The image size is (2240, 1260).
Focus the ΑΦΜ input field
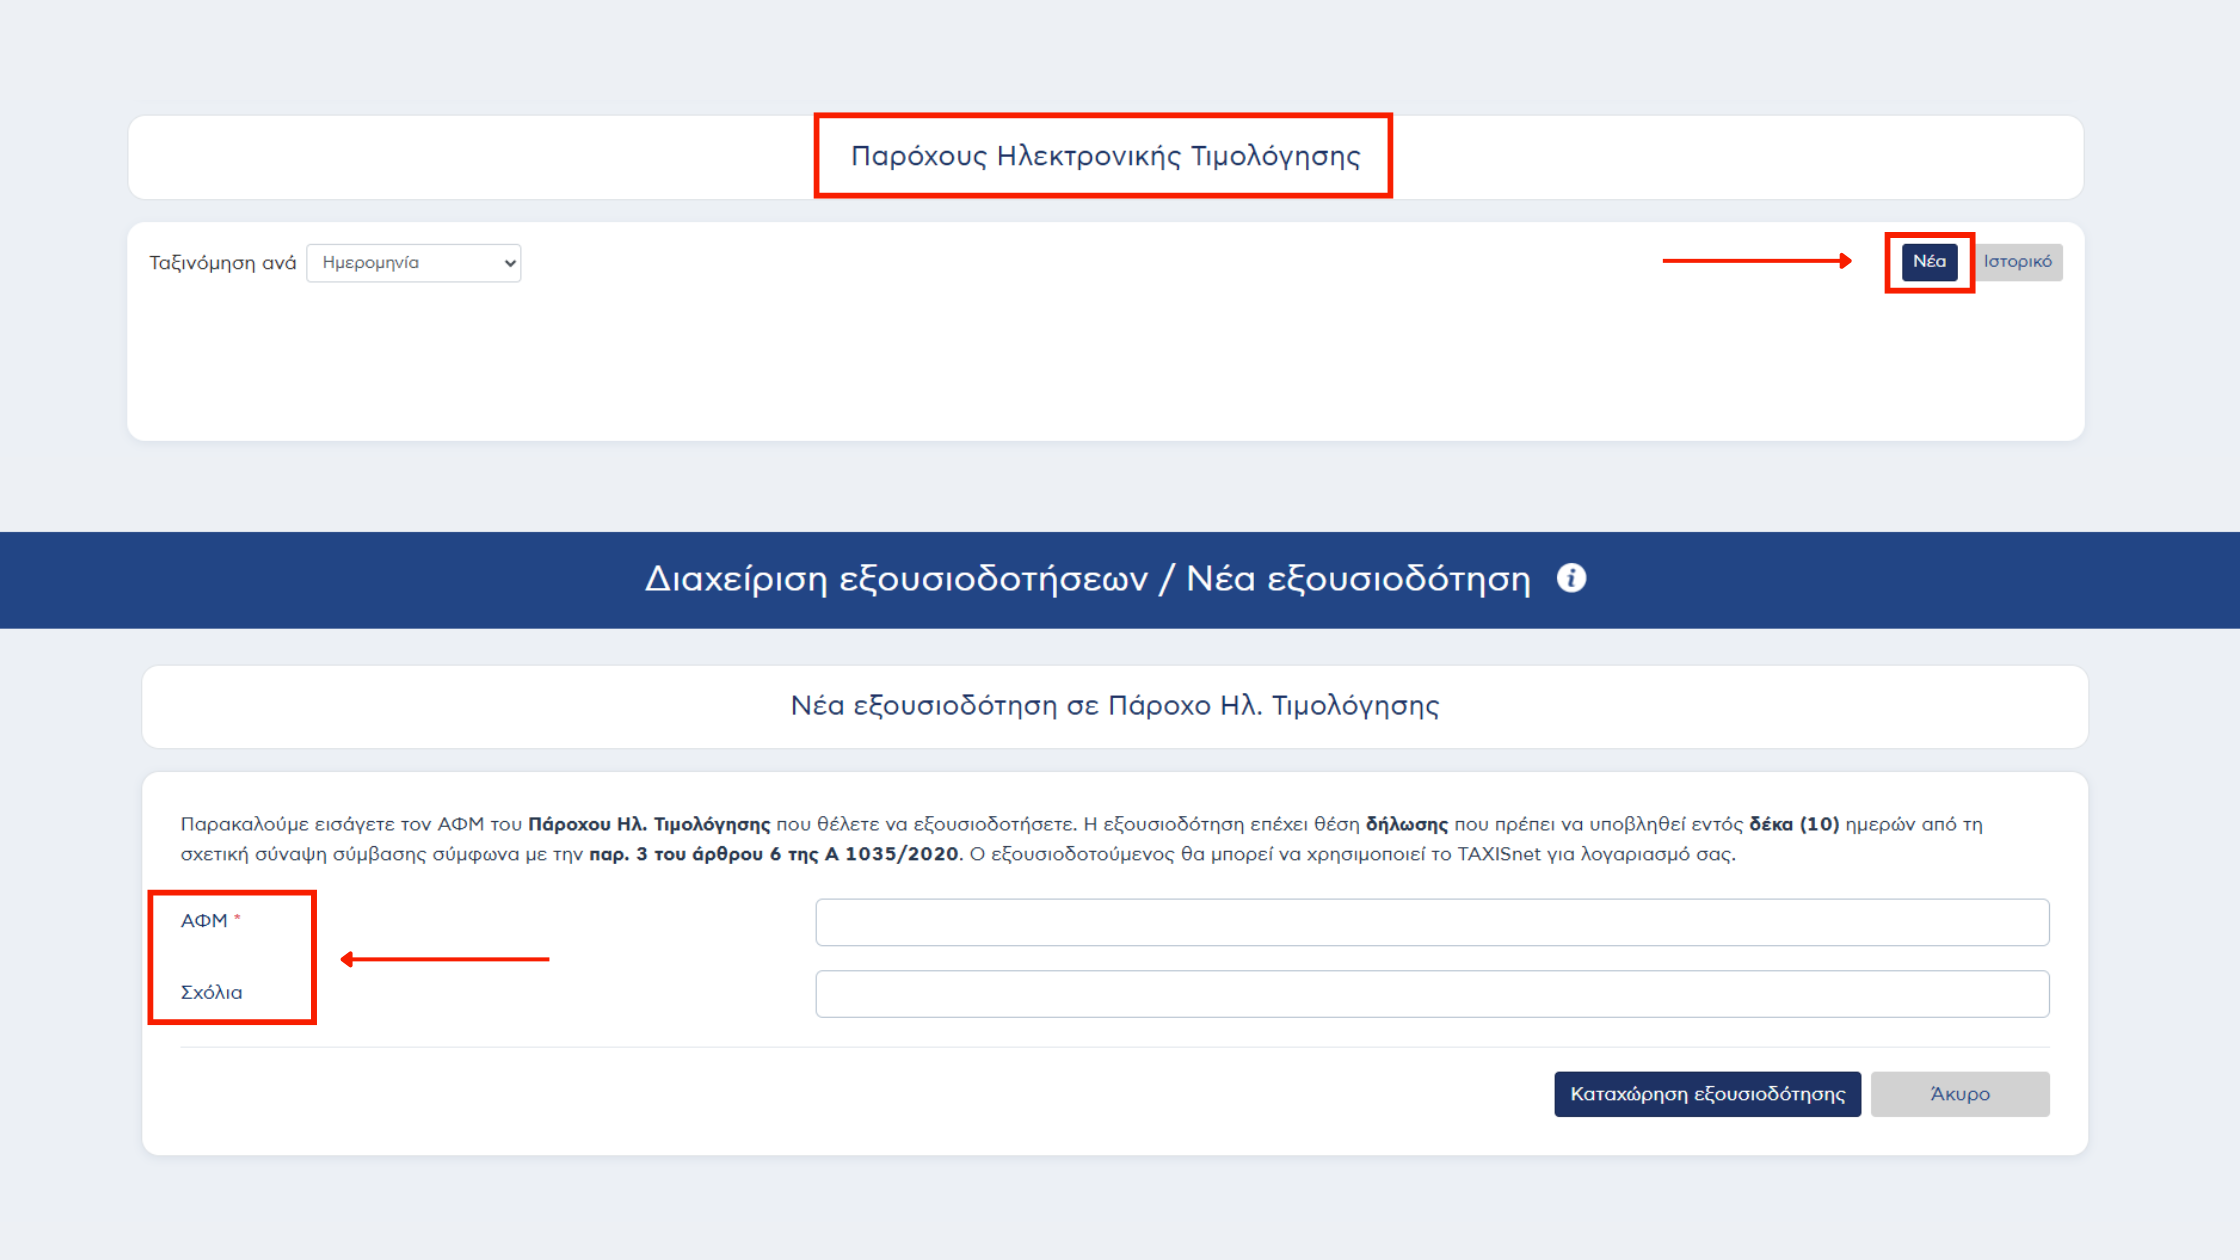1432,922
